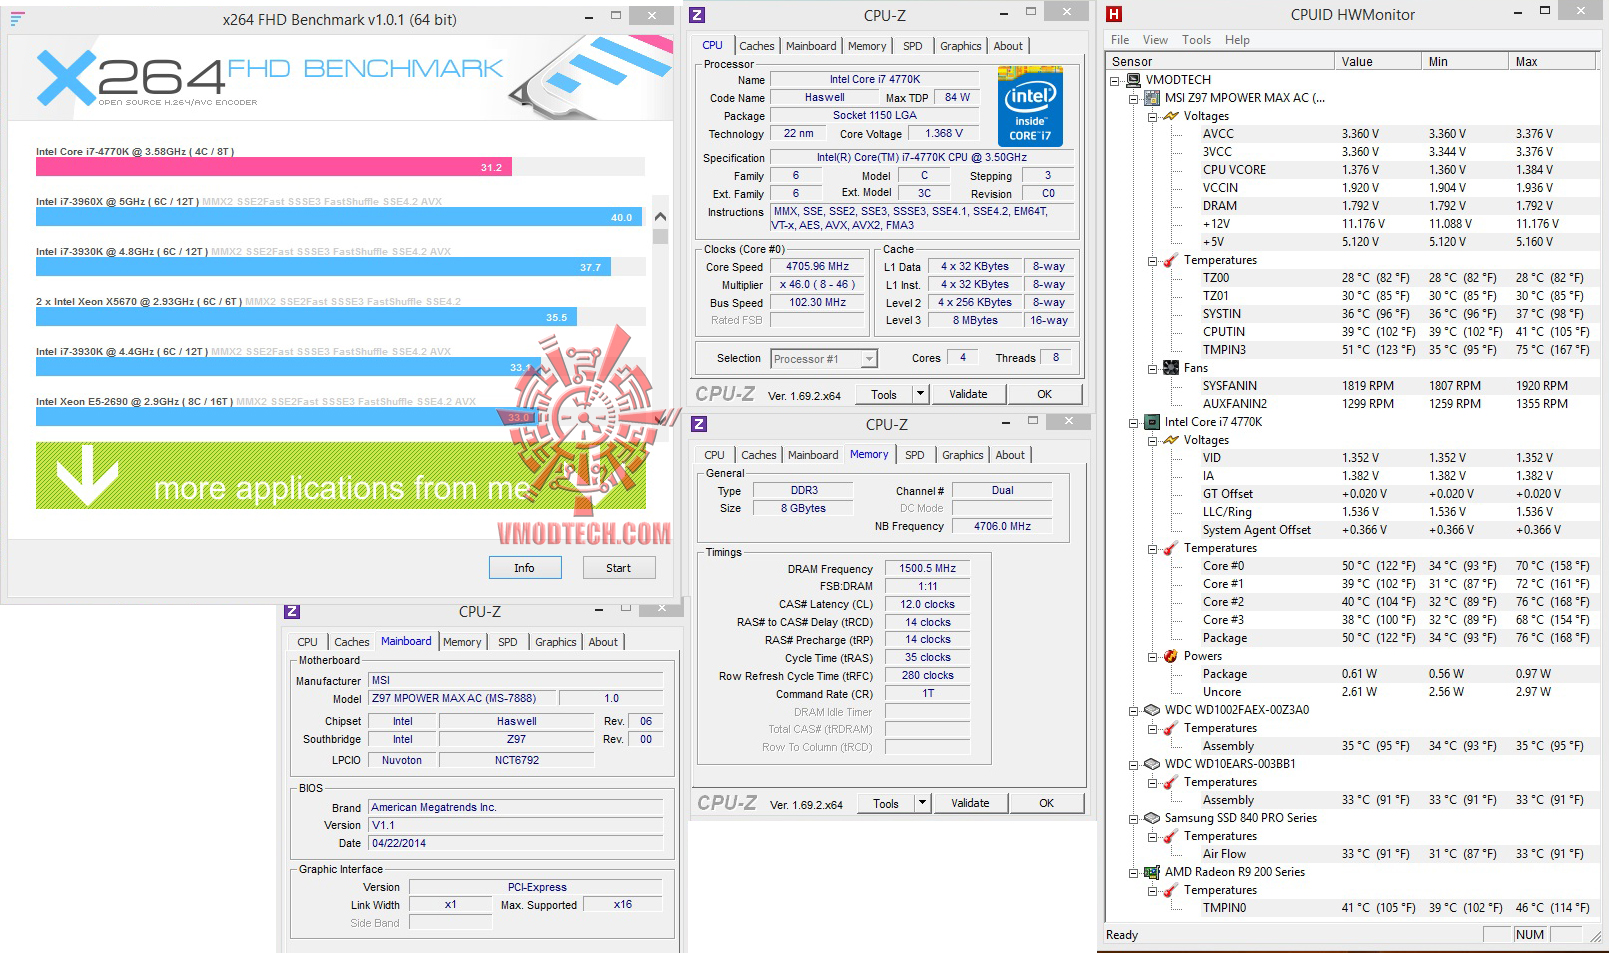Open the Tools menu in HWMonitor
Viewport: 1609px width, 953px height.
pyautogui.click(x=1196, y=40)
